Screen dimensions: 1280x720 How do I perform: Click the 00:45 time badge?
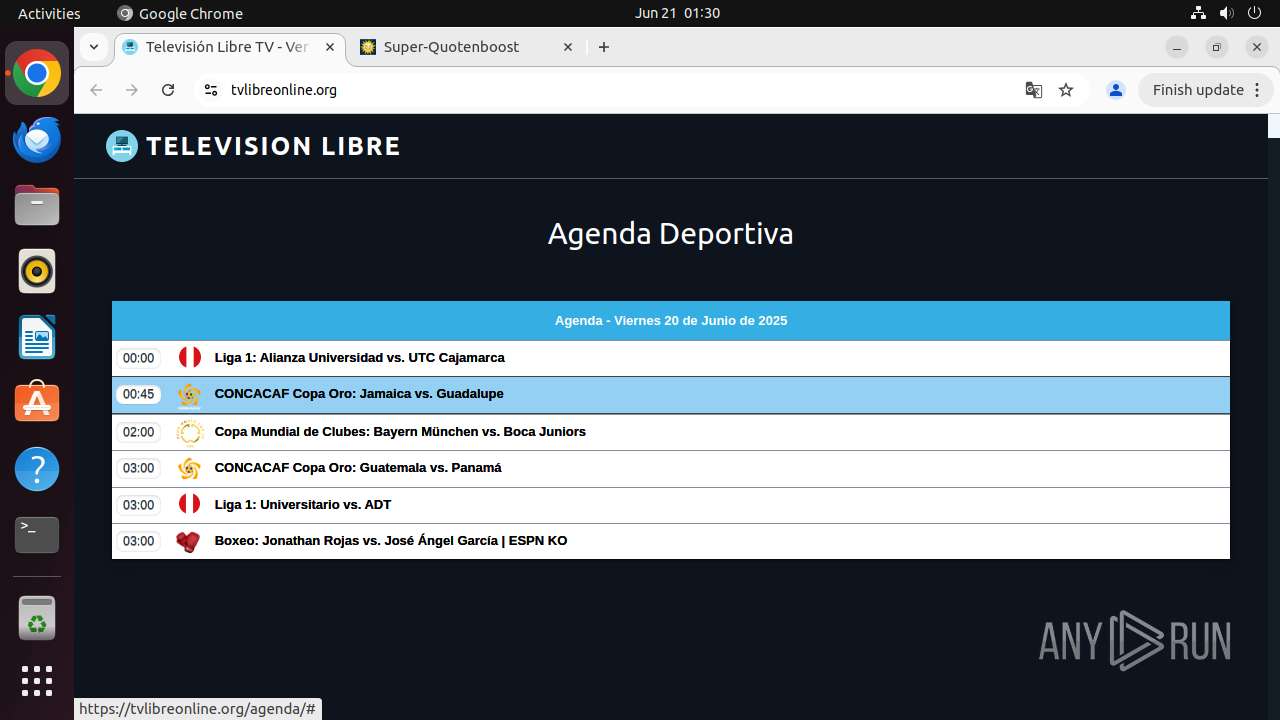139,394
